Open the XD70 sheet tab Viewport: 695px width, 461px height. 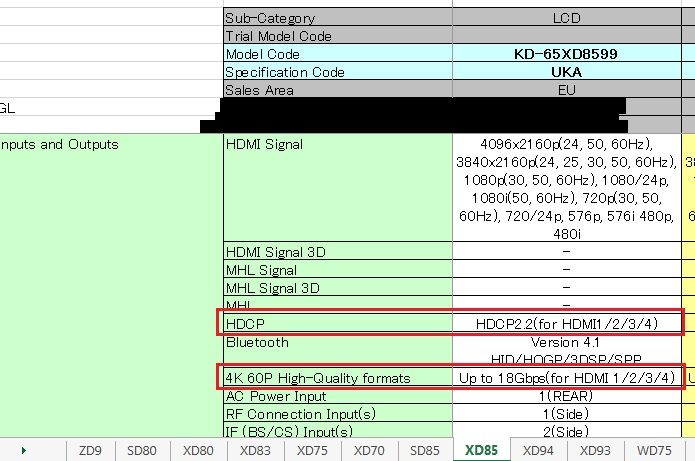click(x=369, y=450)
